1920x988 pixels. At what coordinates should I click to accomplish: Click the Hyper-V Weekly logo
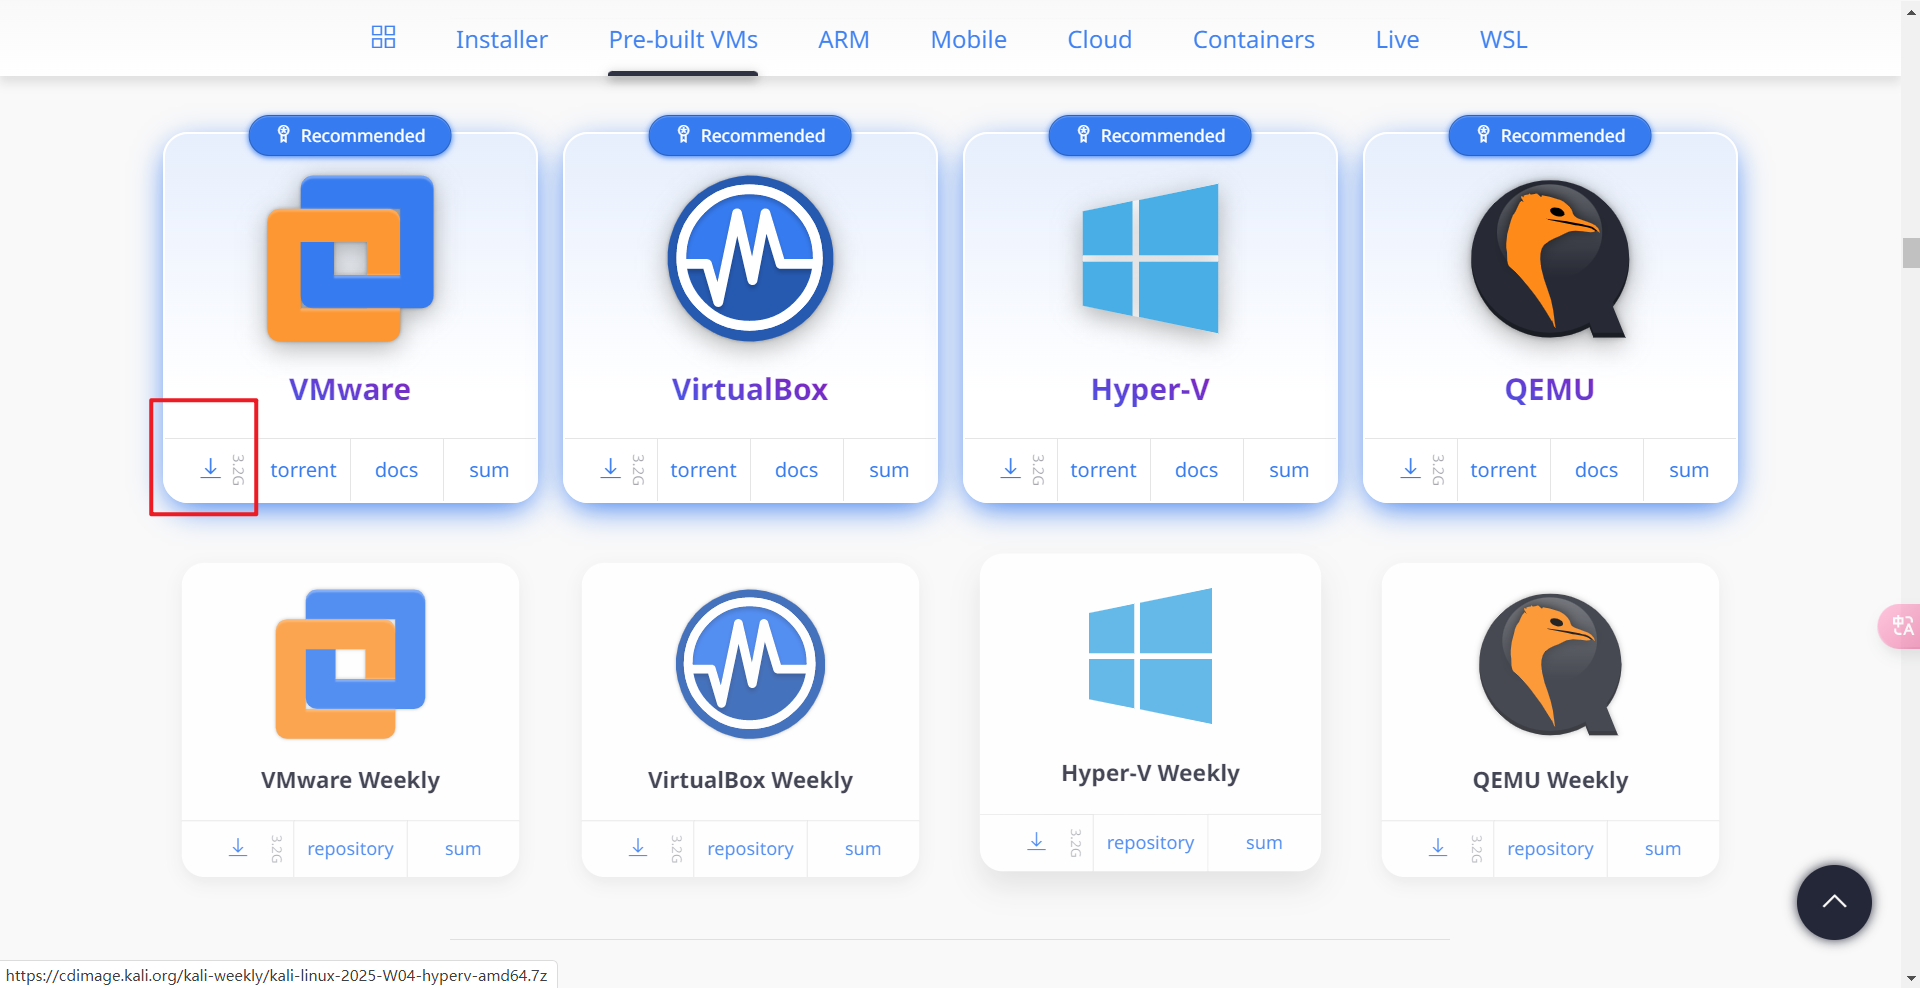click(x=1150, y=656)
